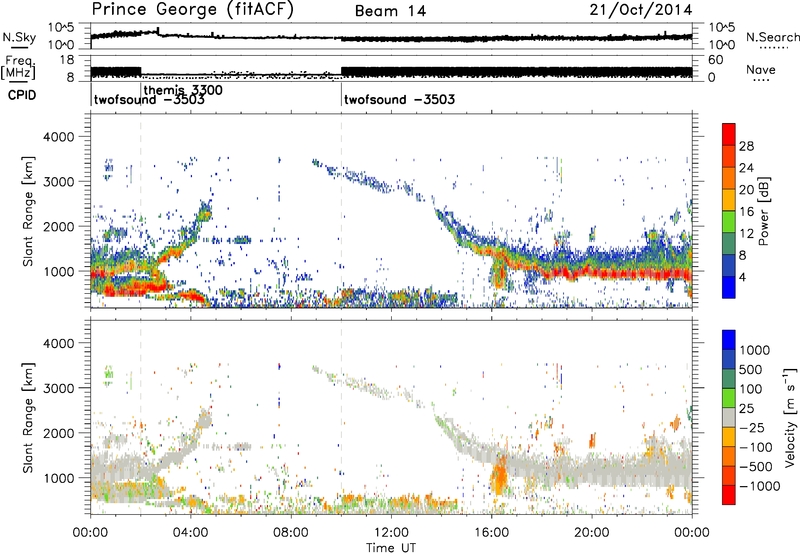Click the '4000' tick in the power panel
This screenshot has width=800, height=554.
tap(58, 137)
